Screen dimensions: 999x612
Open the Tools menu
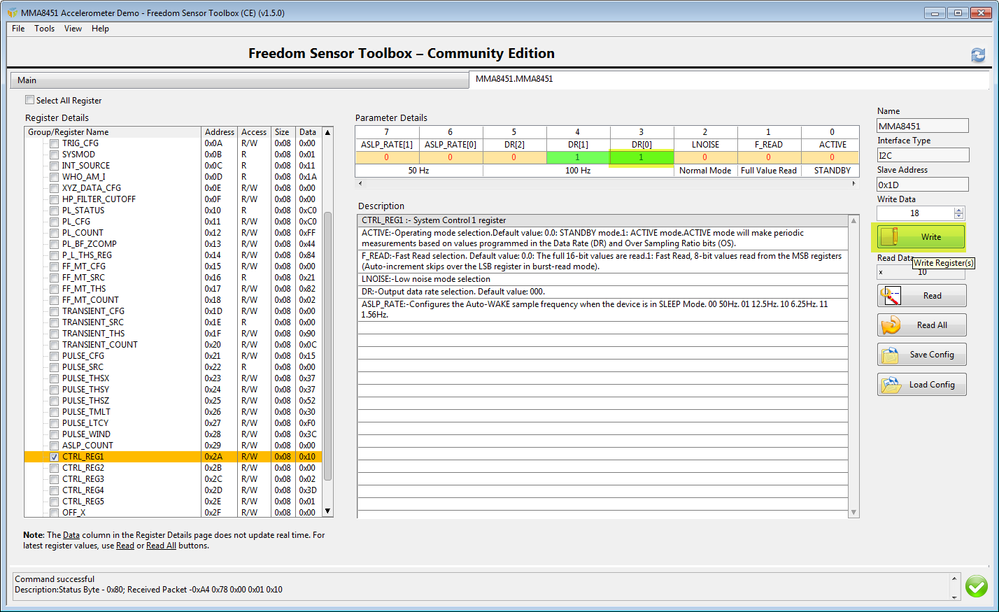pyautogui.click(x=44, y=29)
